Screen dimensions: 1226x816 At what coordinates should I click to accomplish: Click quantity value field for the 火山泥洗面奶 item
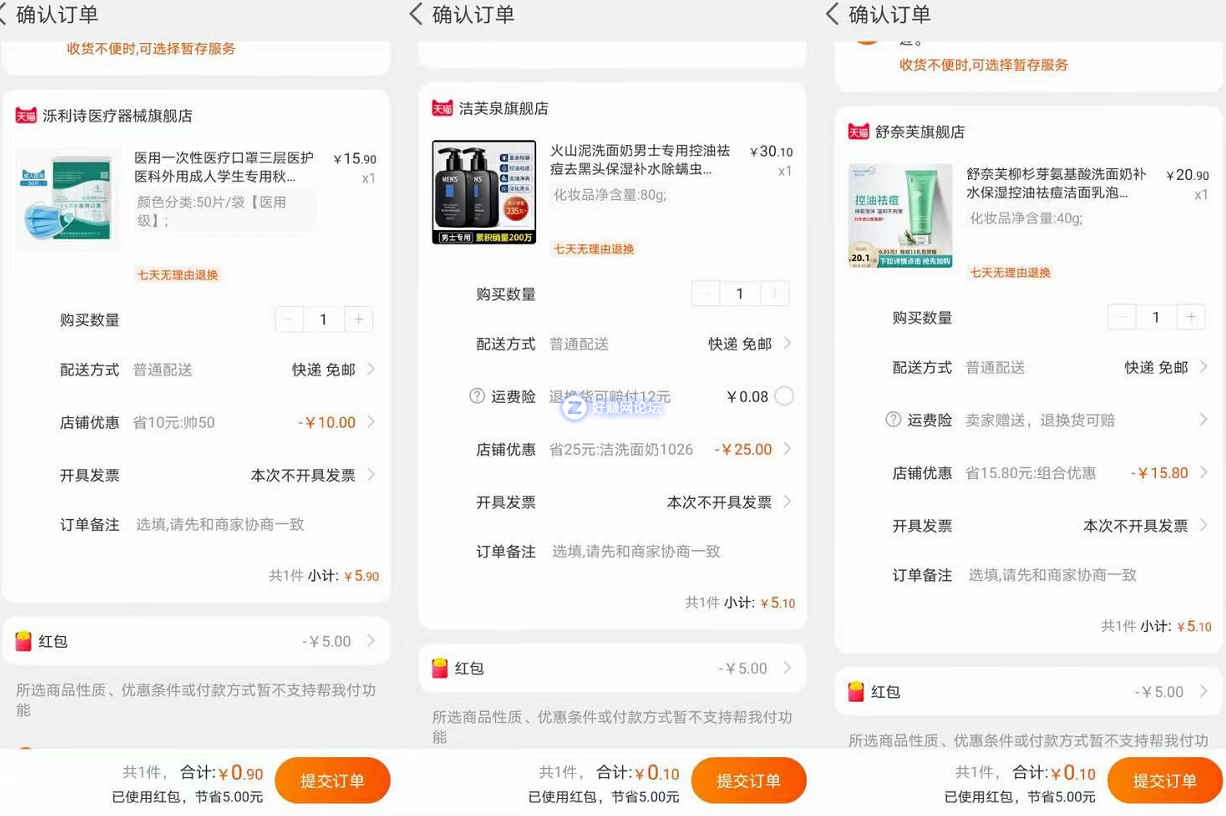739,294
